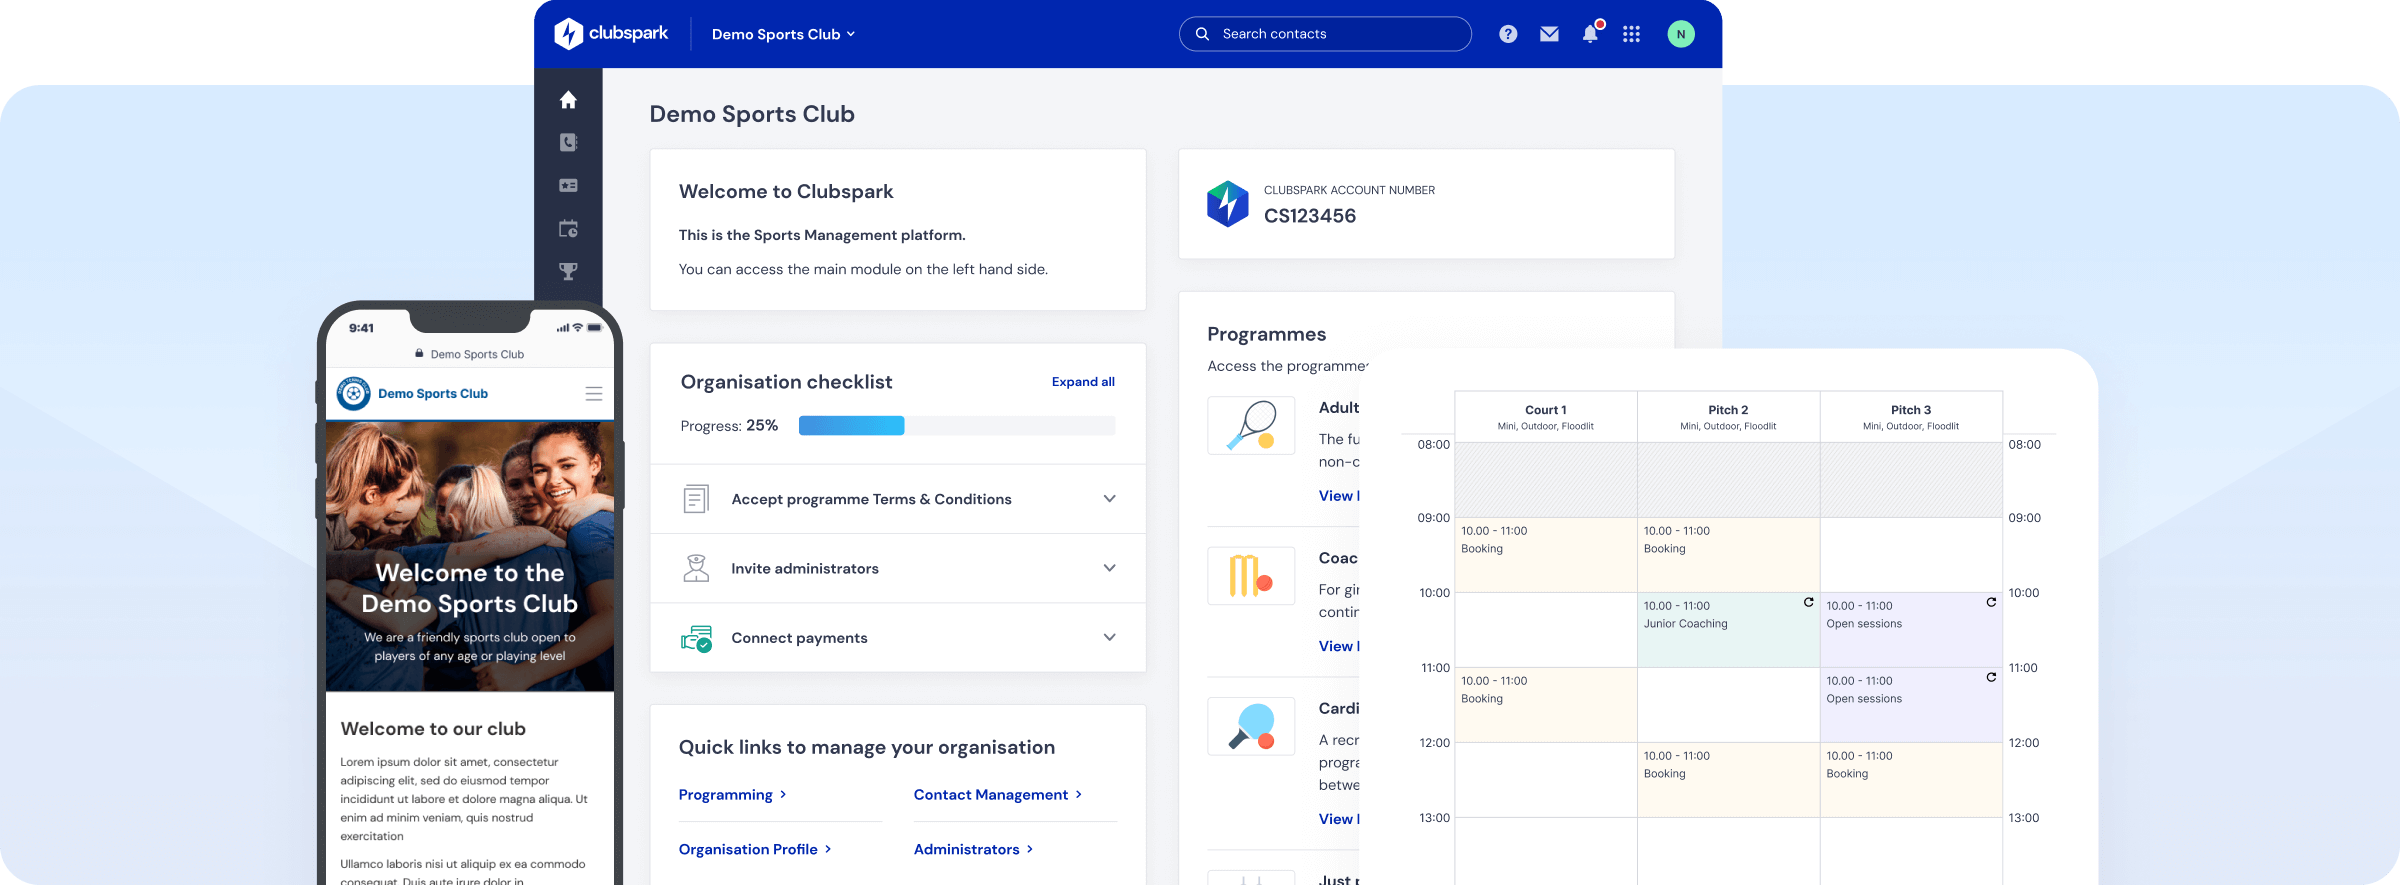Click the padlock icon in the phone address bar
The image size is (2400, 885).
tap(419, 353)
